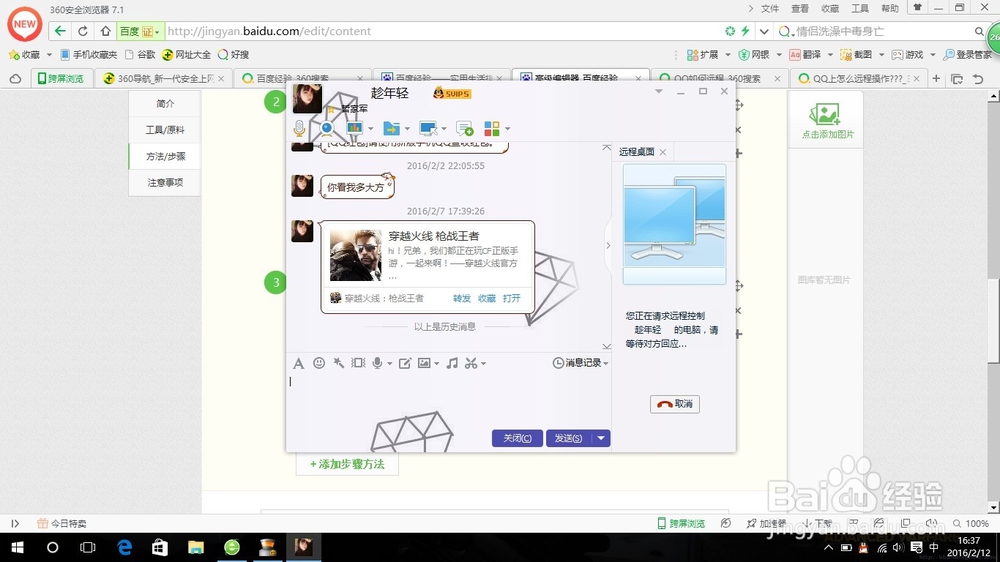Open the 查看 menu
1000x562 pixels.
800,8
